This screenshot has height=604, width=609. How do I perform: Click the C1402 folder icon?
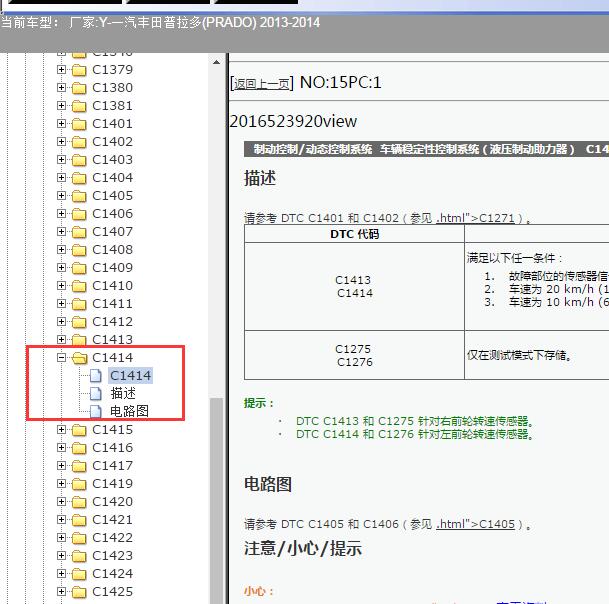(x=79, y=142)
